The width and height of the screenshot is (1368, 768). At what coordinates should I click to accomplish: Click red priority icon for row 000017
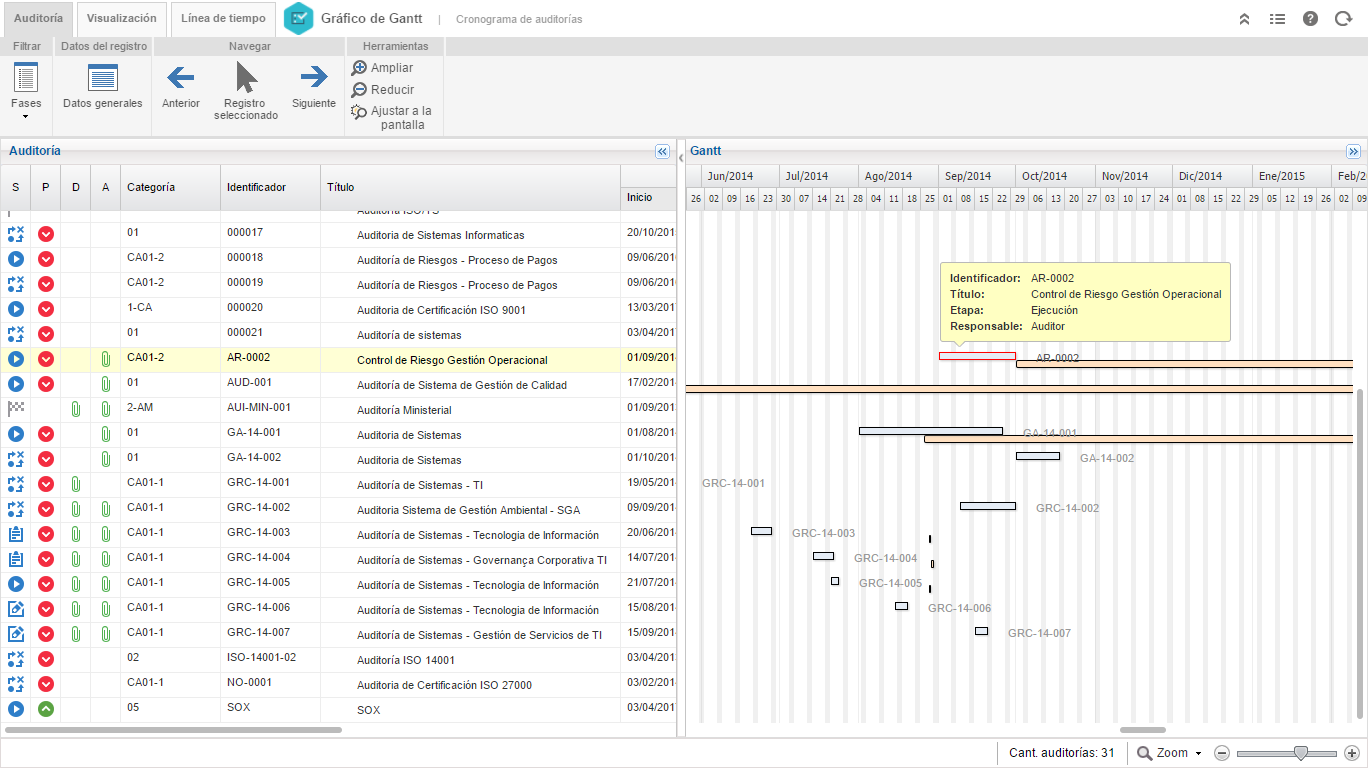pos(46,234)
